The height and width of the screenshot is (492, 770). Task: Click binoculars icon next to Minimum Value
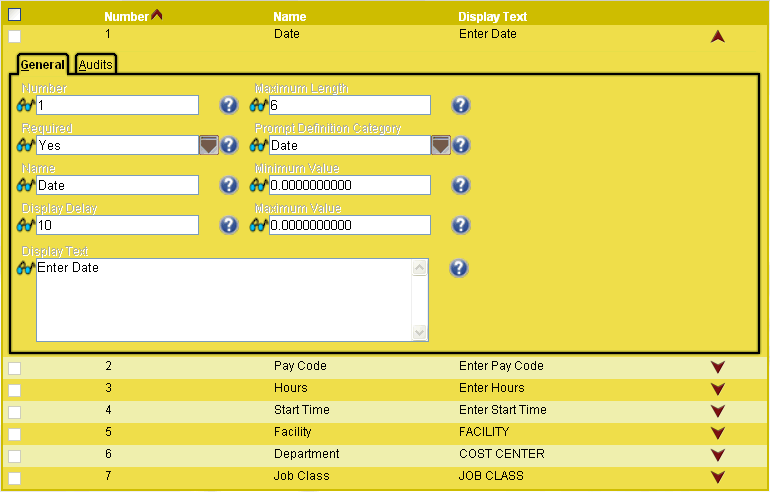pyautogui.click(x=259, y=185)
